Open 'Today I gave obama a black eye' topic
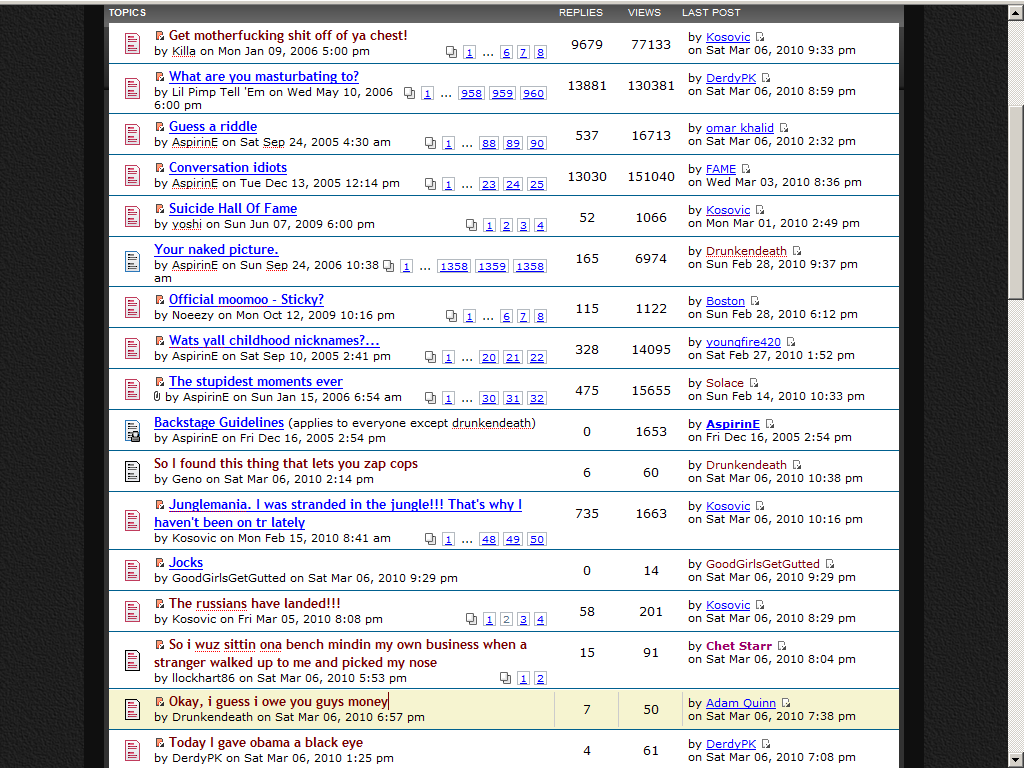This screenshot has width=1024, height=768. coord(265,743)
